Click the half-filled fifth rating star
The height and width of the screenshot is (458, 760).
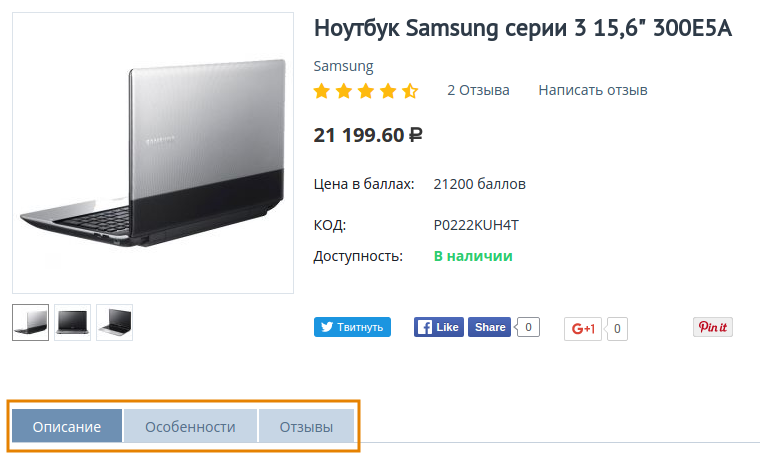[410, 91]
